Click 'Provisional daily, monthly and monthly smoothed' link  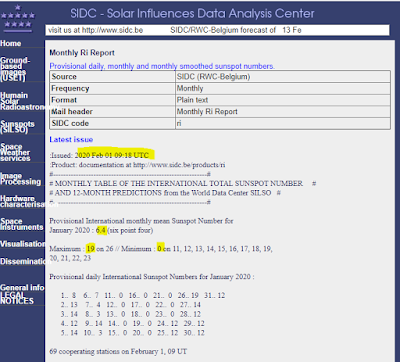point(162,66)
